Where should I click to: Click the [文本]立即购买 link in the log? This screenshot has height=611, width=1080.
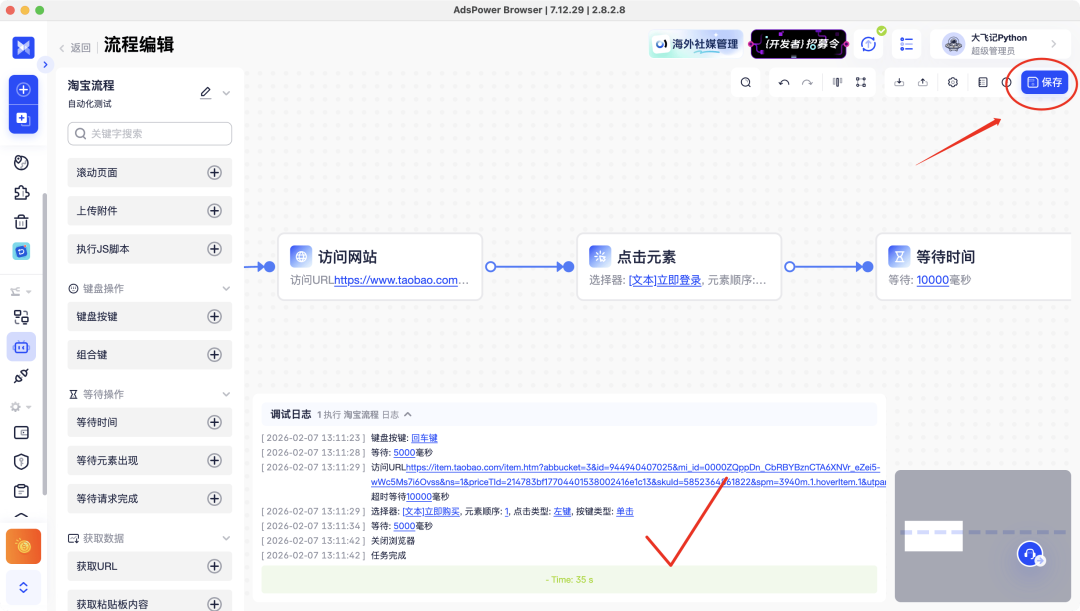click(x=431, y=511)
